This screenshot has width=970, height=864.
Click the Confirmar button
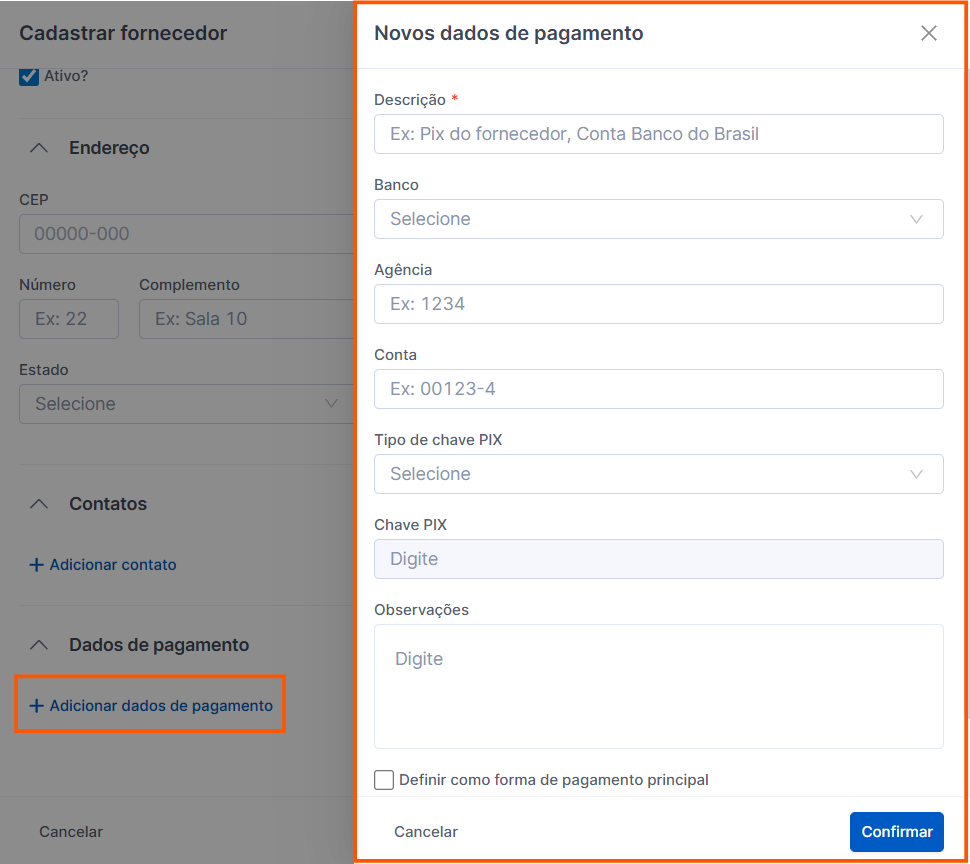coord(896,832)
